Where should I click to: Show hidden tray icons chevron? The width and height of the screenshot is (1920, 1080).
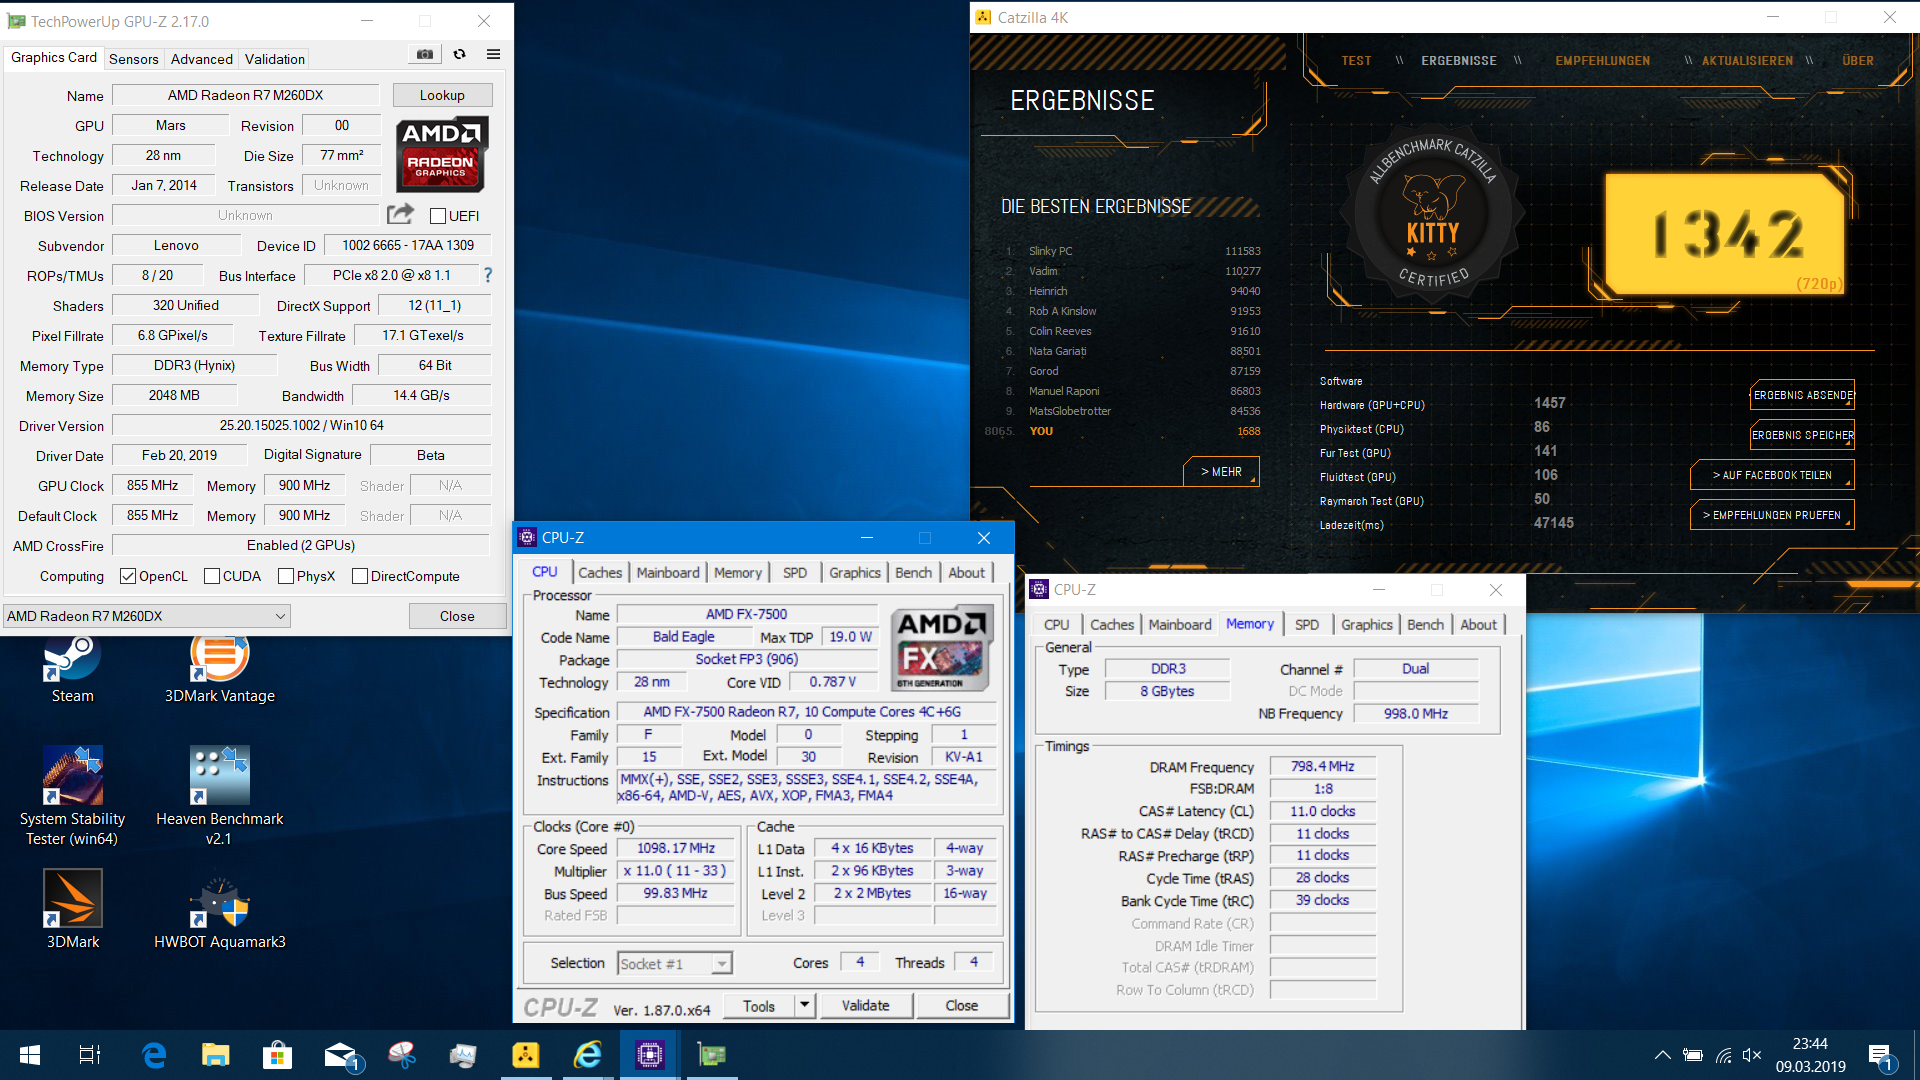(1662, 1055)
